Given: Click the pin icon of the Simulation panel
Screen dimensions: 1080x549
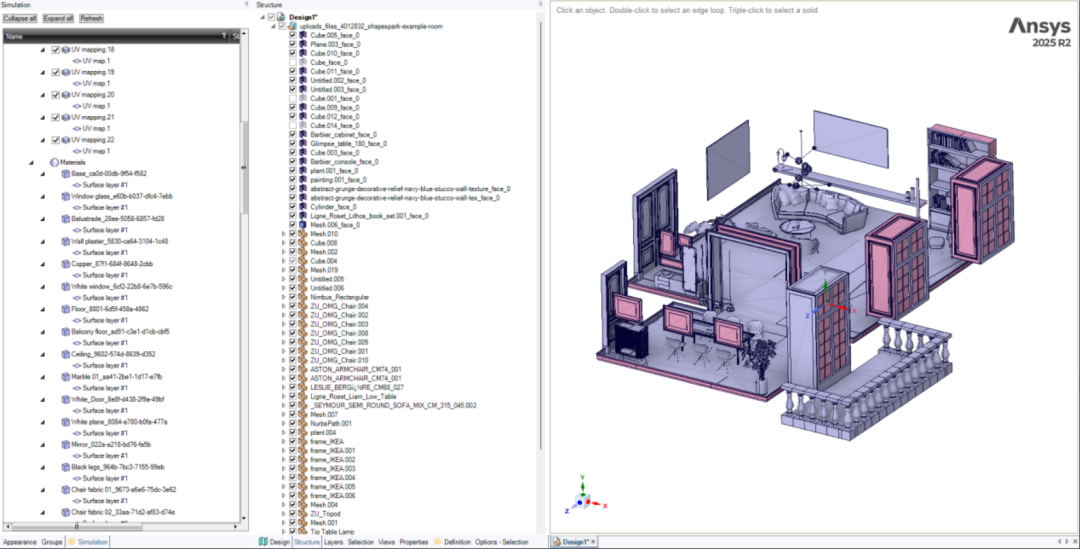Looking at the screenshot, I should [x=247, y=4].
